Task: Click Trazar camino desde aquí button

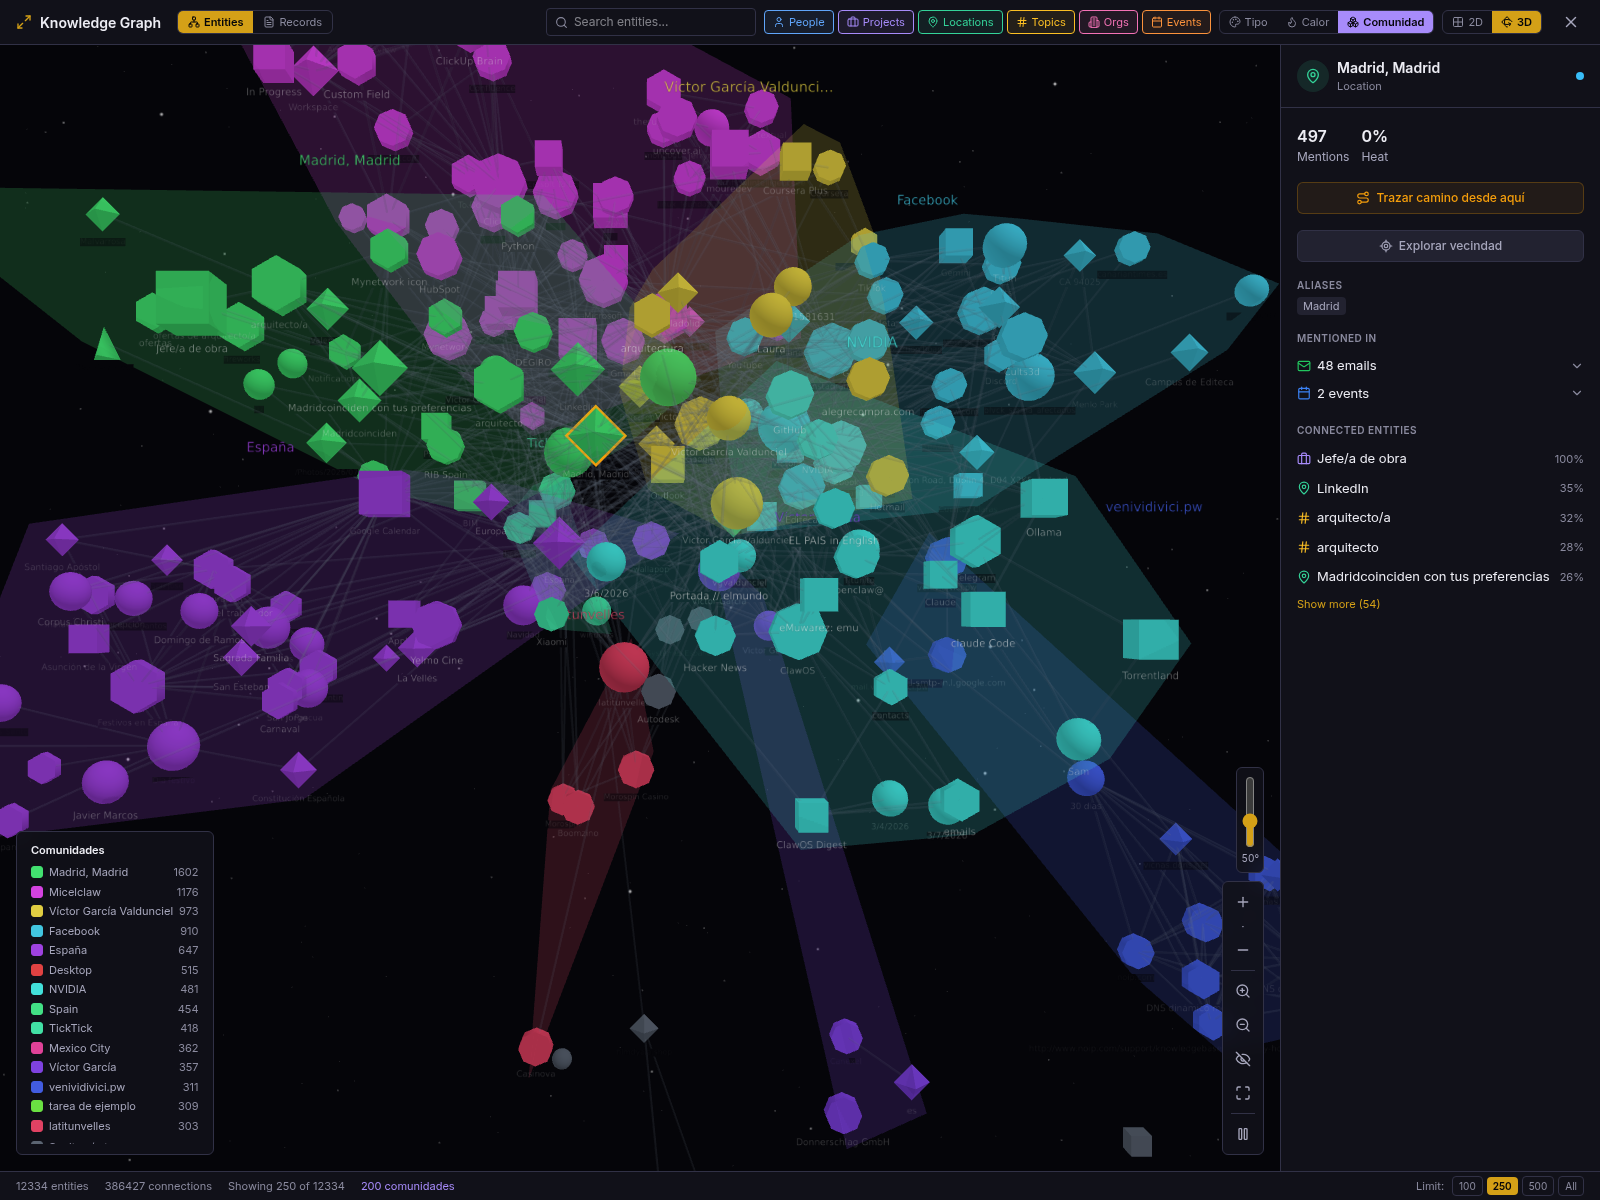Action: click(x=1440, y=198)
